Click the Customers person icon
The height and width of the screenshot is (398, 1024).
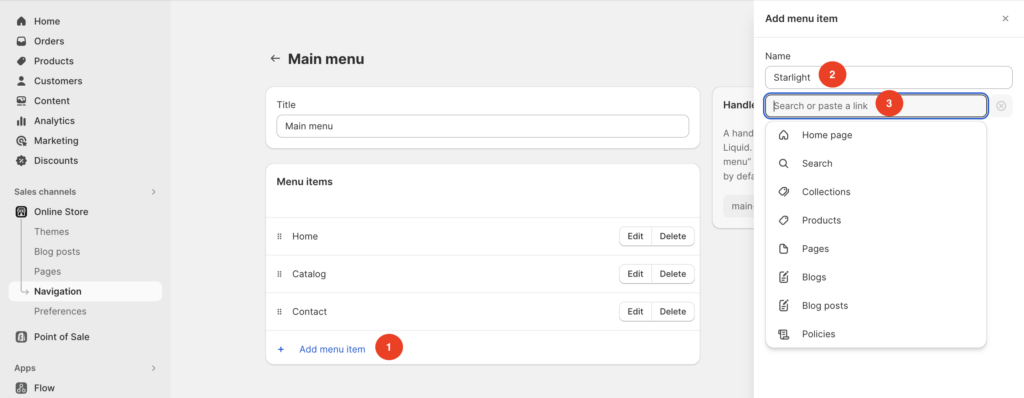coord(21,81)
